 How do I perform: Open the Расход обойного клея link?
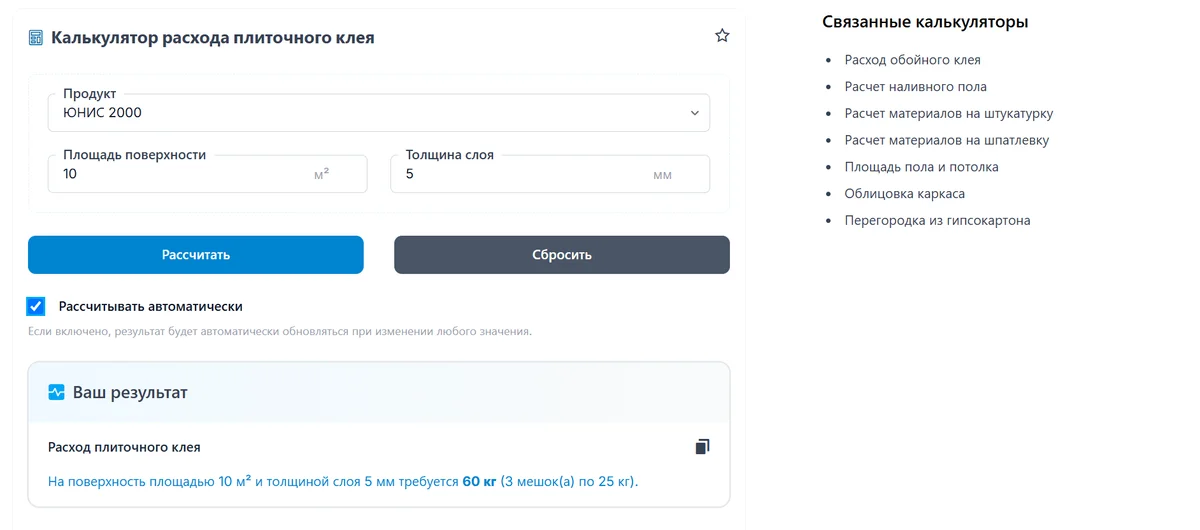(x=912, y=60)
